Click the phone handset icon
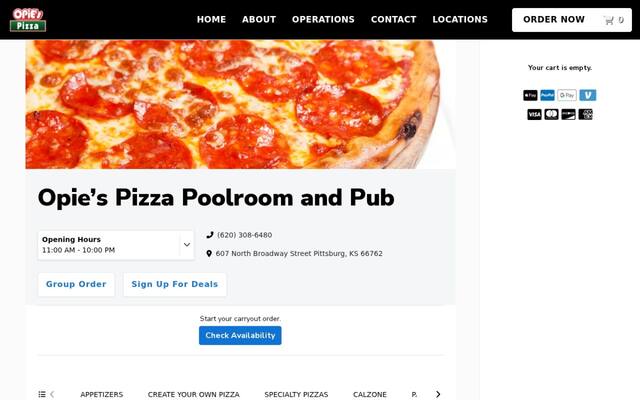This screenshot has height=400, width=640. (210, 235)
